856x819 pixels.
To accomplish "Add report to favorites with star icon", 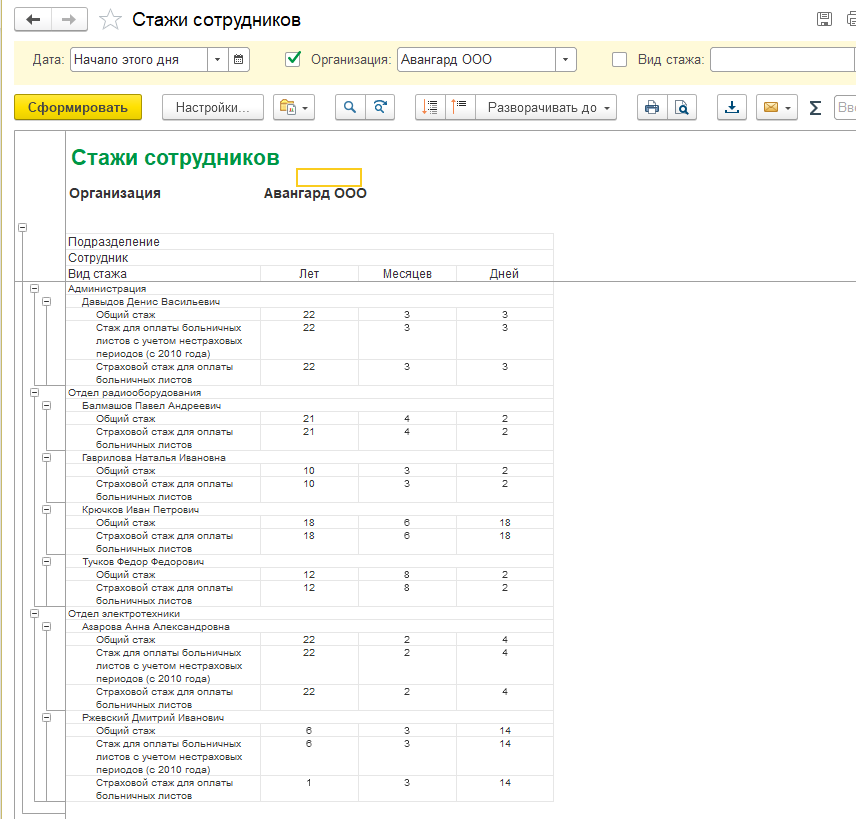I will click(x=112, y=20).
